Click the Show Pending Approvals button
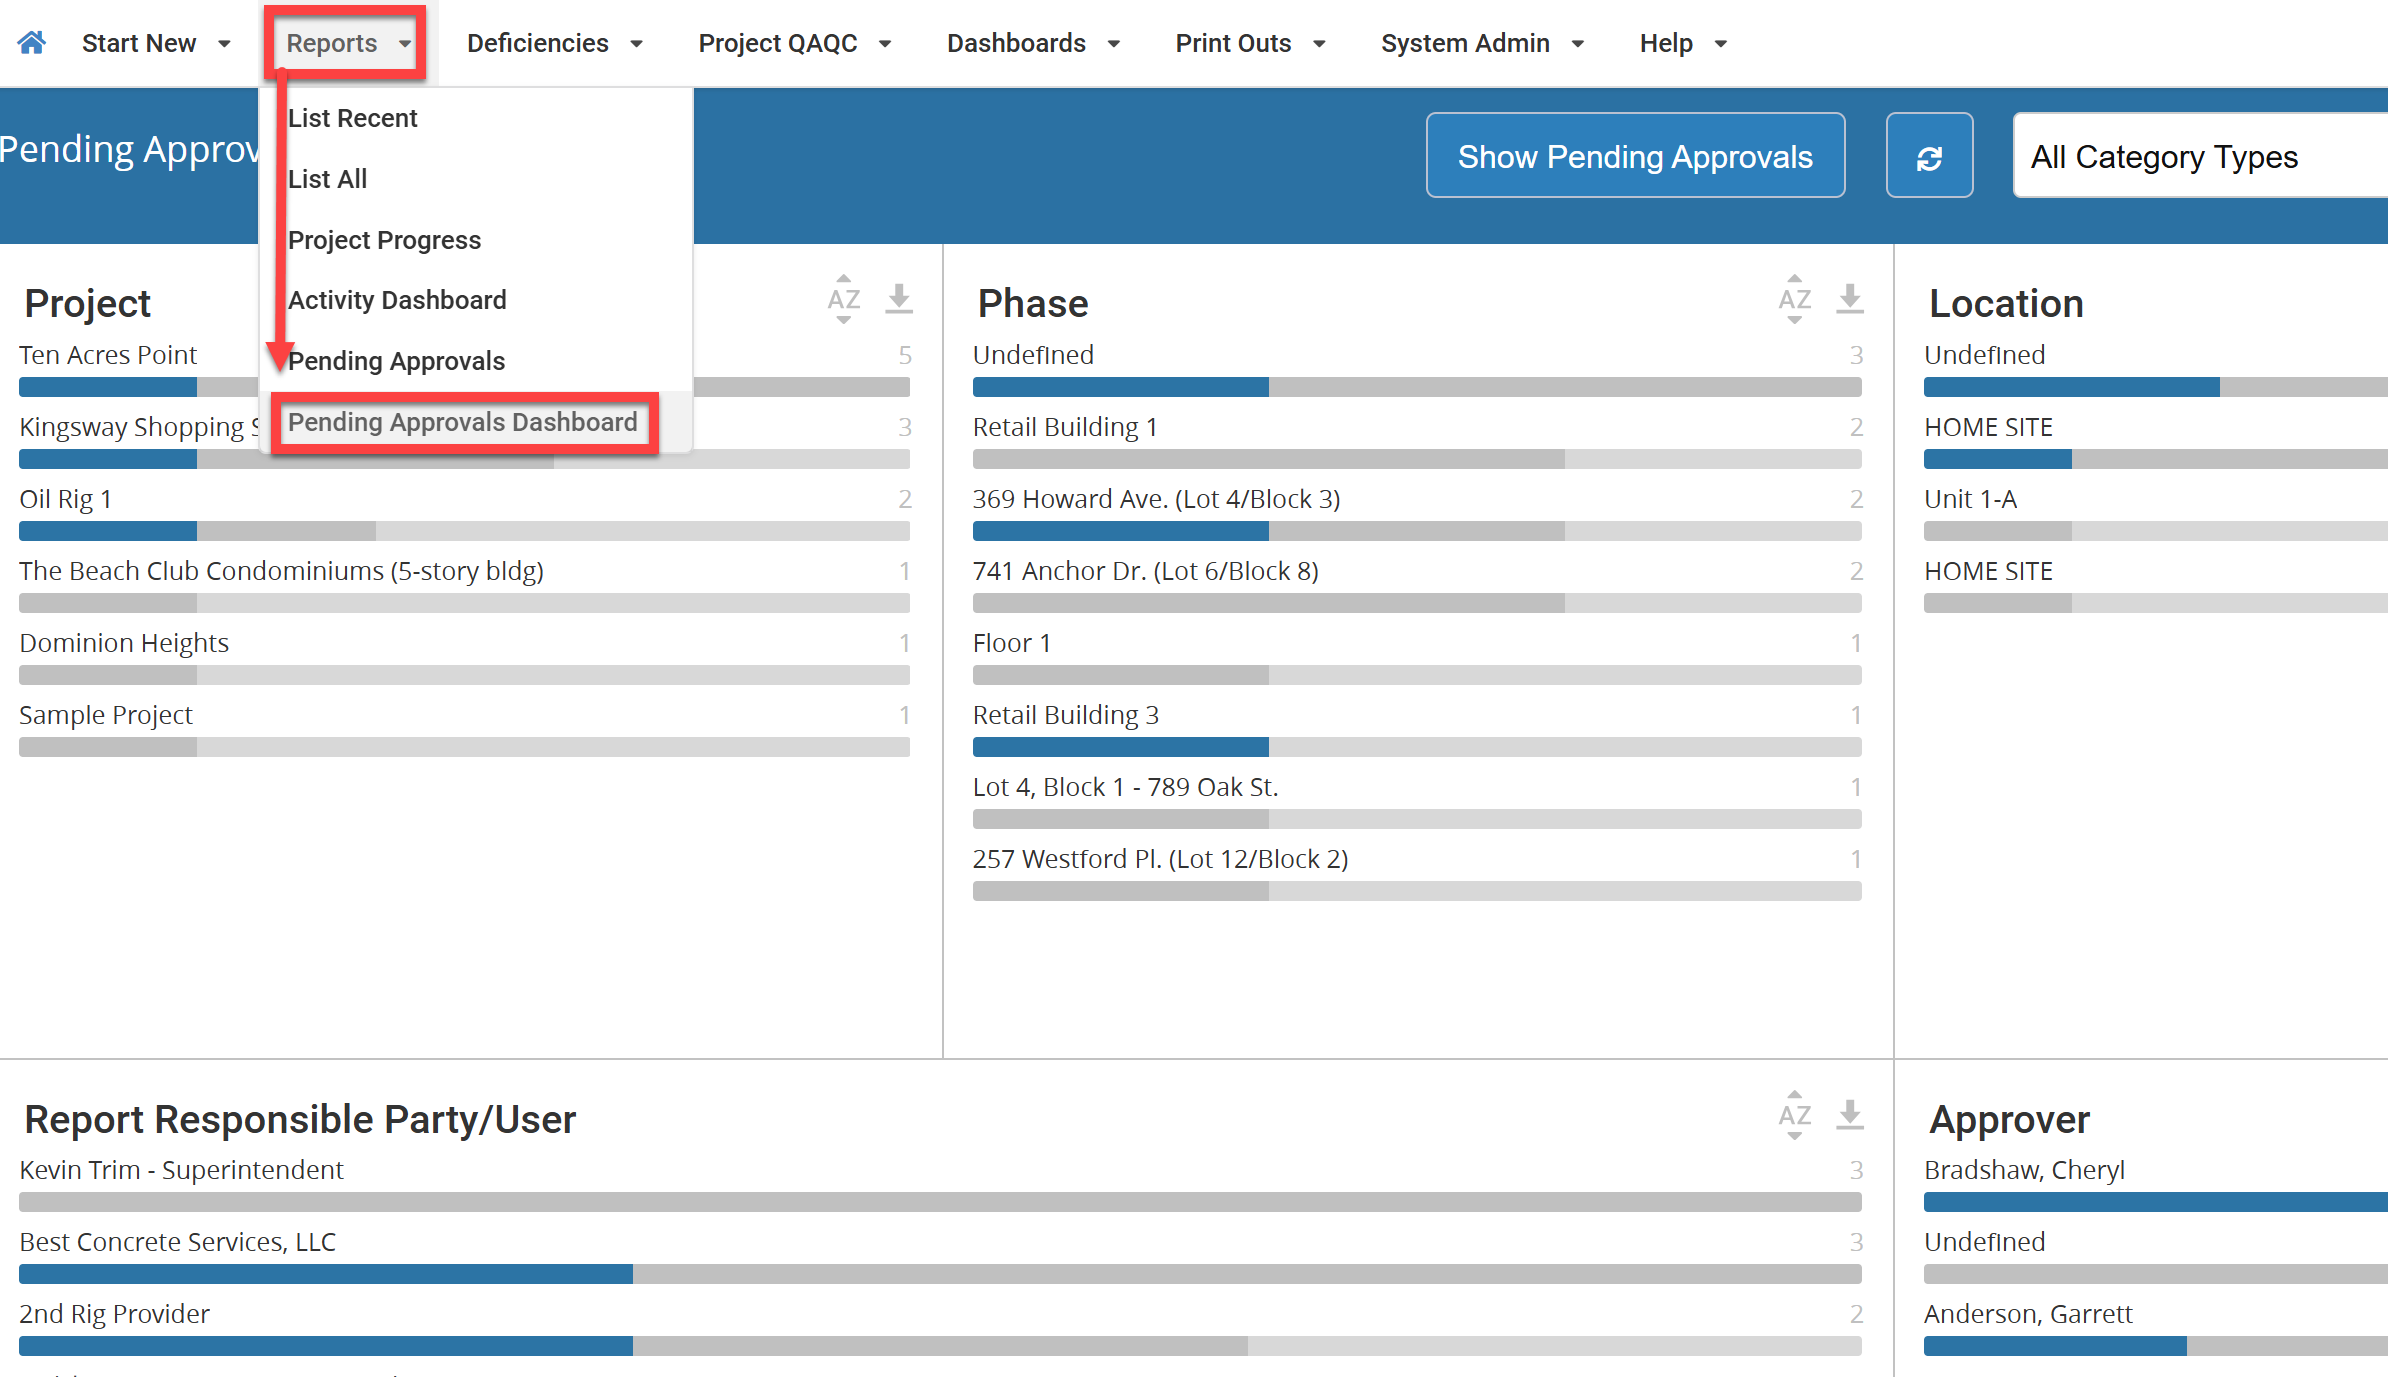2388x1377 pixels. click(x=1635, y=156)
